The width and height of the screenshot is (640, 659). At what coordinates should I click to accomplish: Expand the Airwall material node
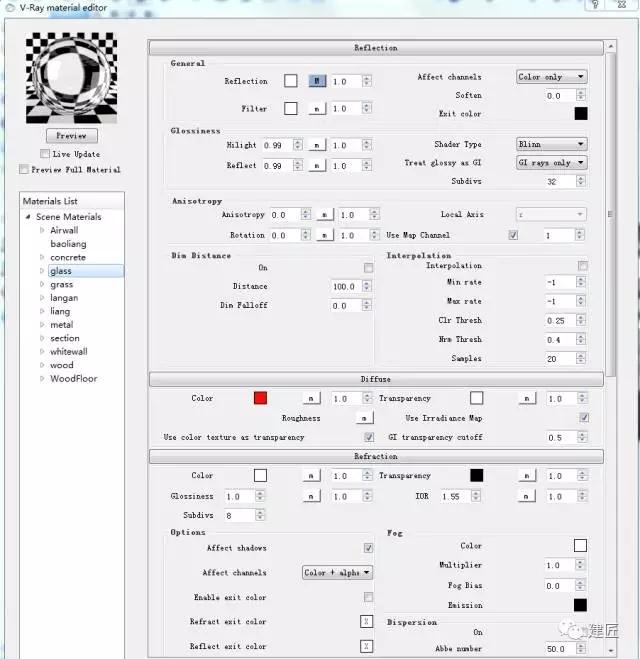click(x=42, y=230)
